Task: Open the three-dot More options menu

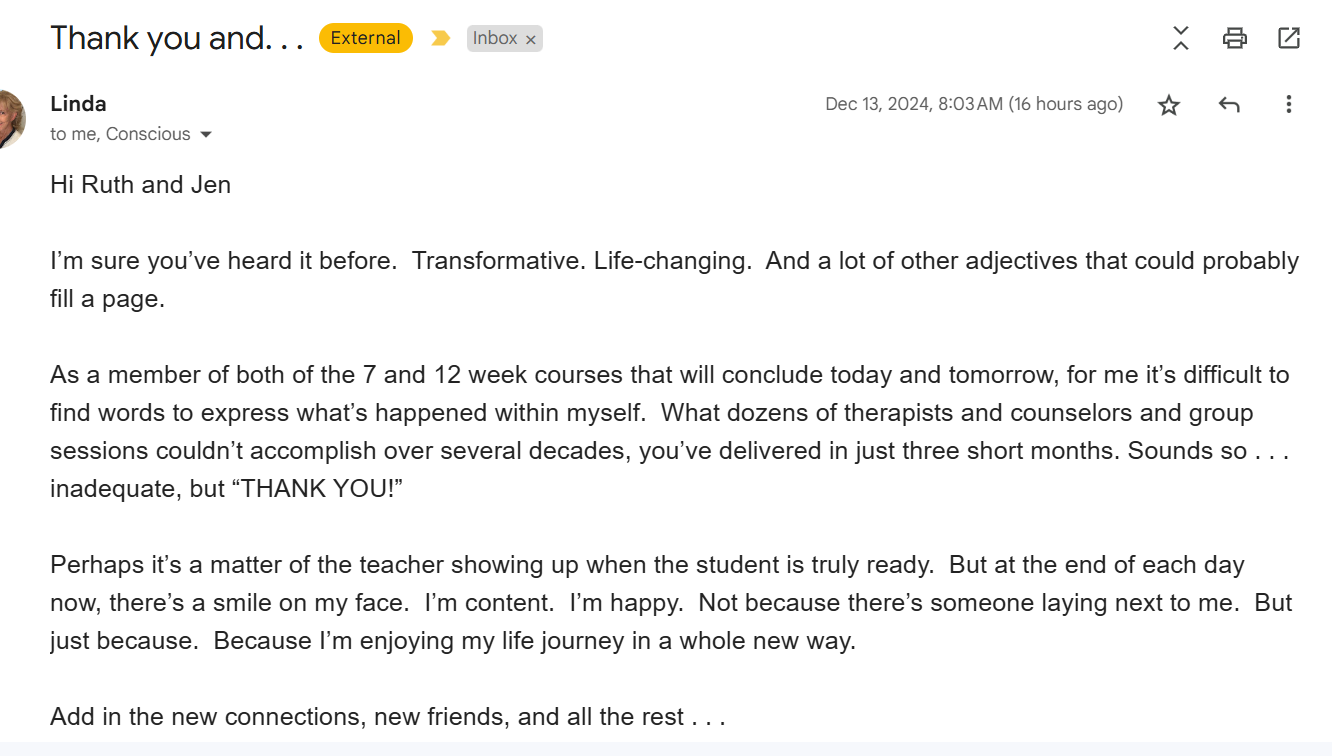Action: point(1289,104)
